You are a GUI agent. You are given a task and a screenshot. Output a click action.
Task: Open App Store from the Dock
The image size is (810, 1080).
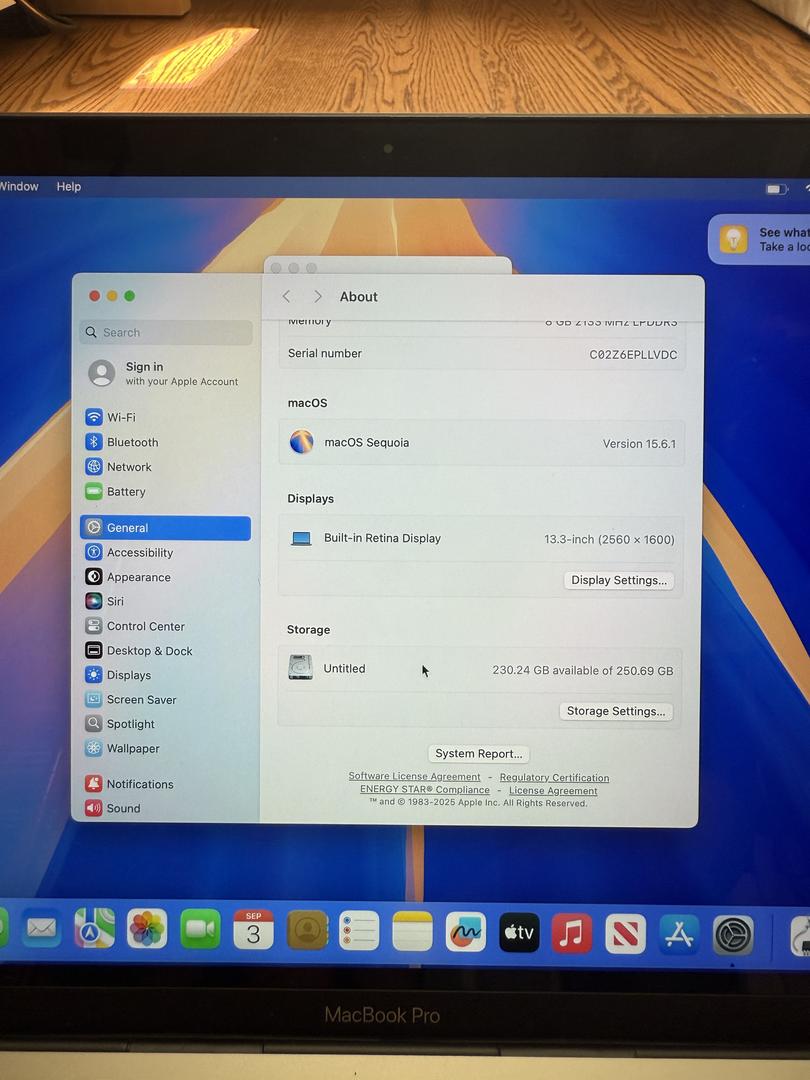coord(678,935)
